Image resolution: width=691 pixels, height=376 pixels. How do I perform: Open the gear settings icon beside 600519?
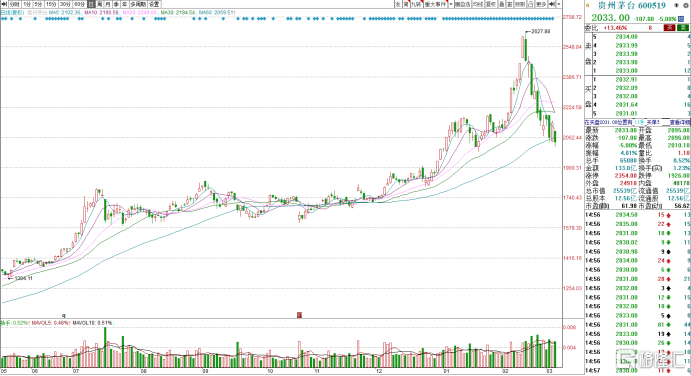coord(686,5)
